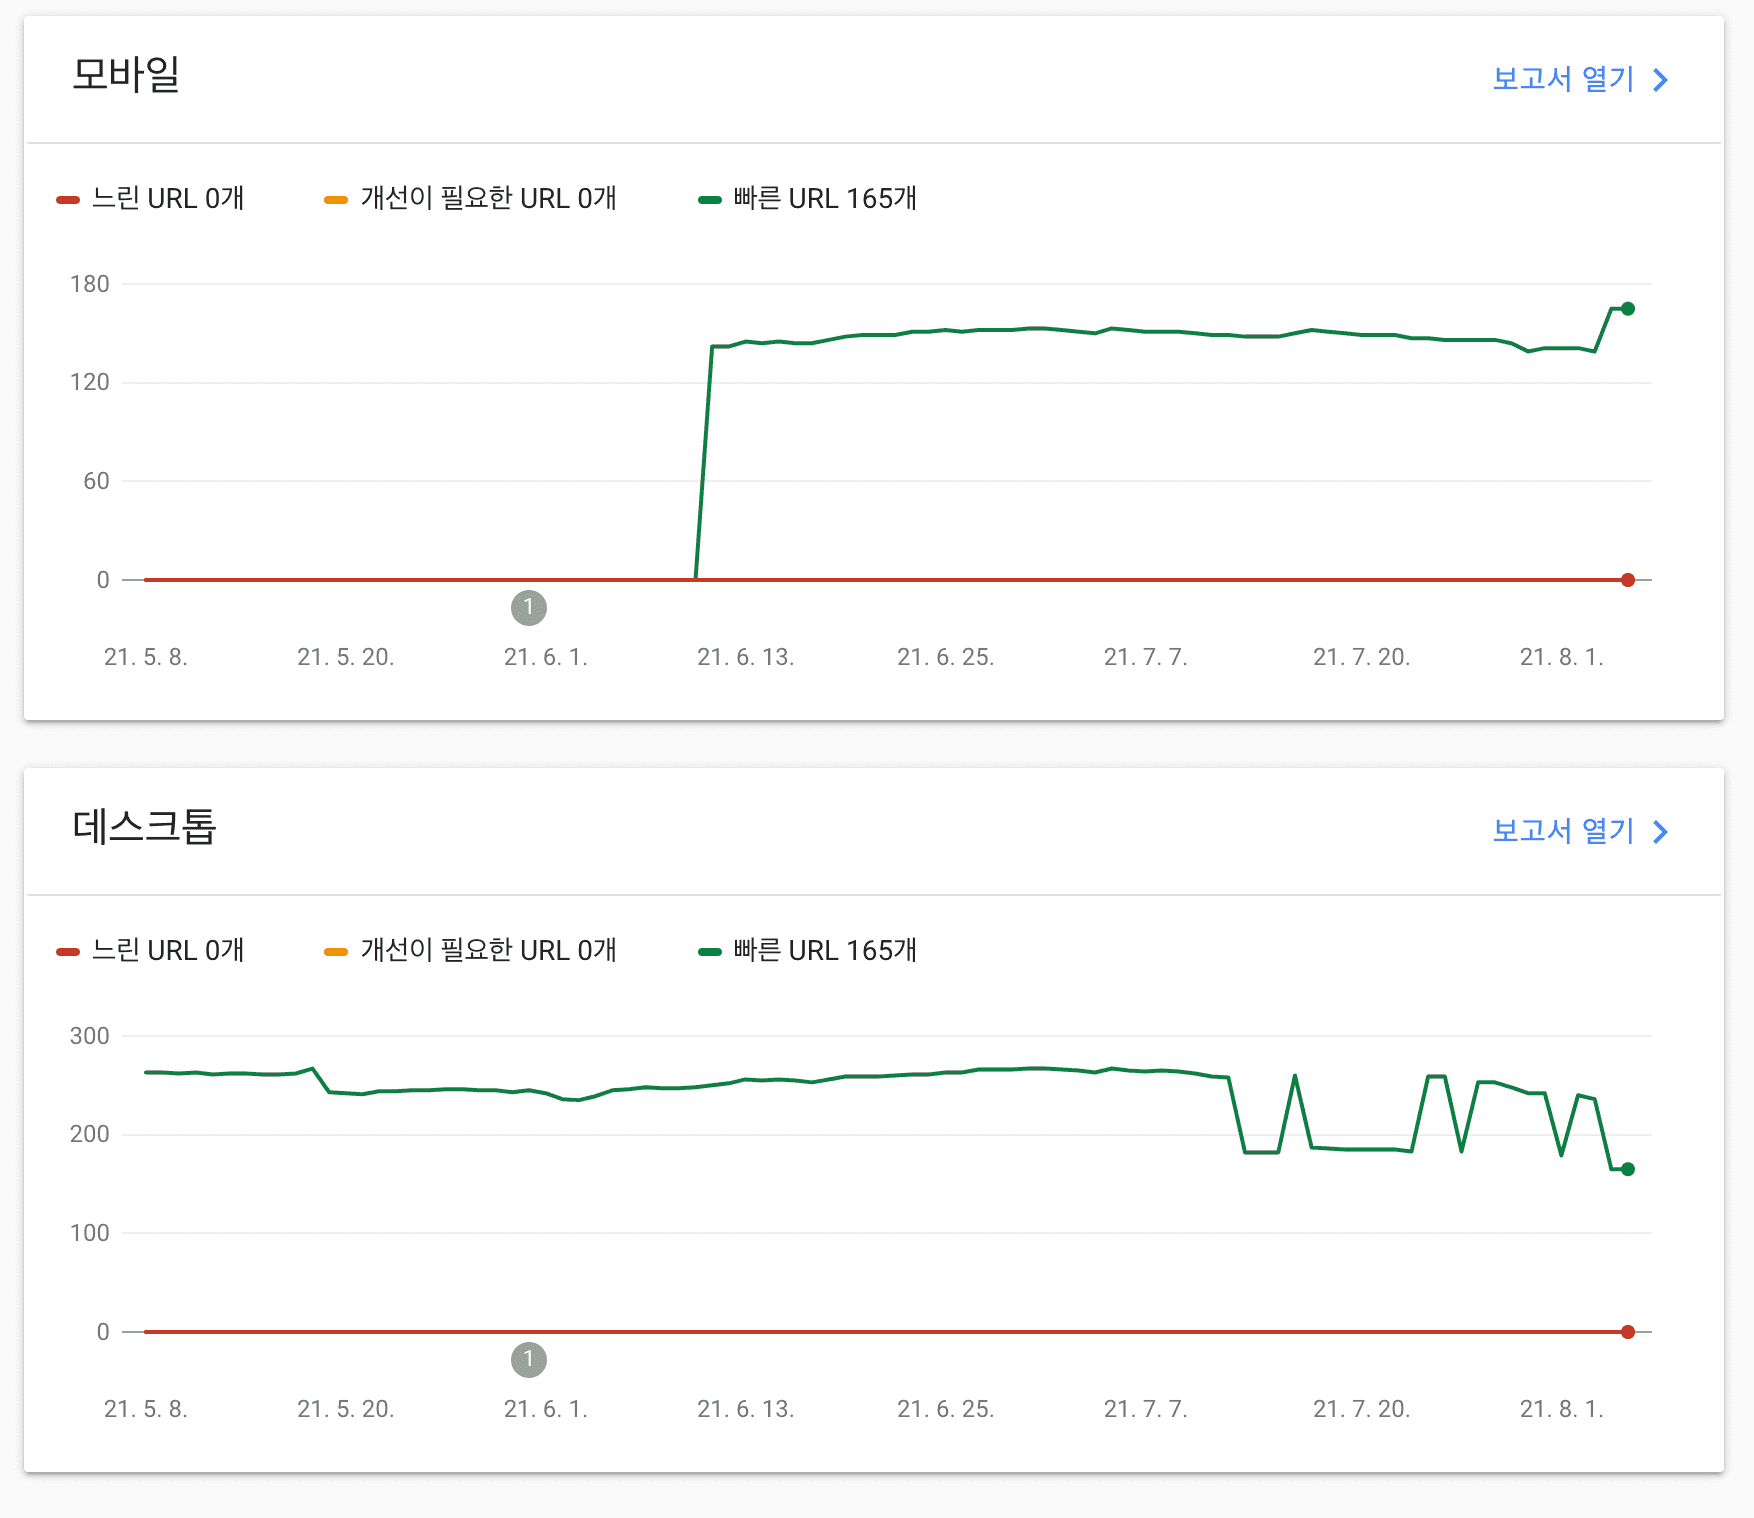Viewport: 1754px width, 1518px height.
Task: Click green endpoint dot on mobile chart
Action: 1628,309
